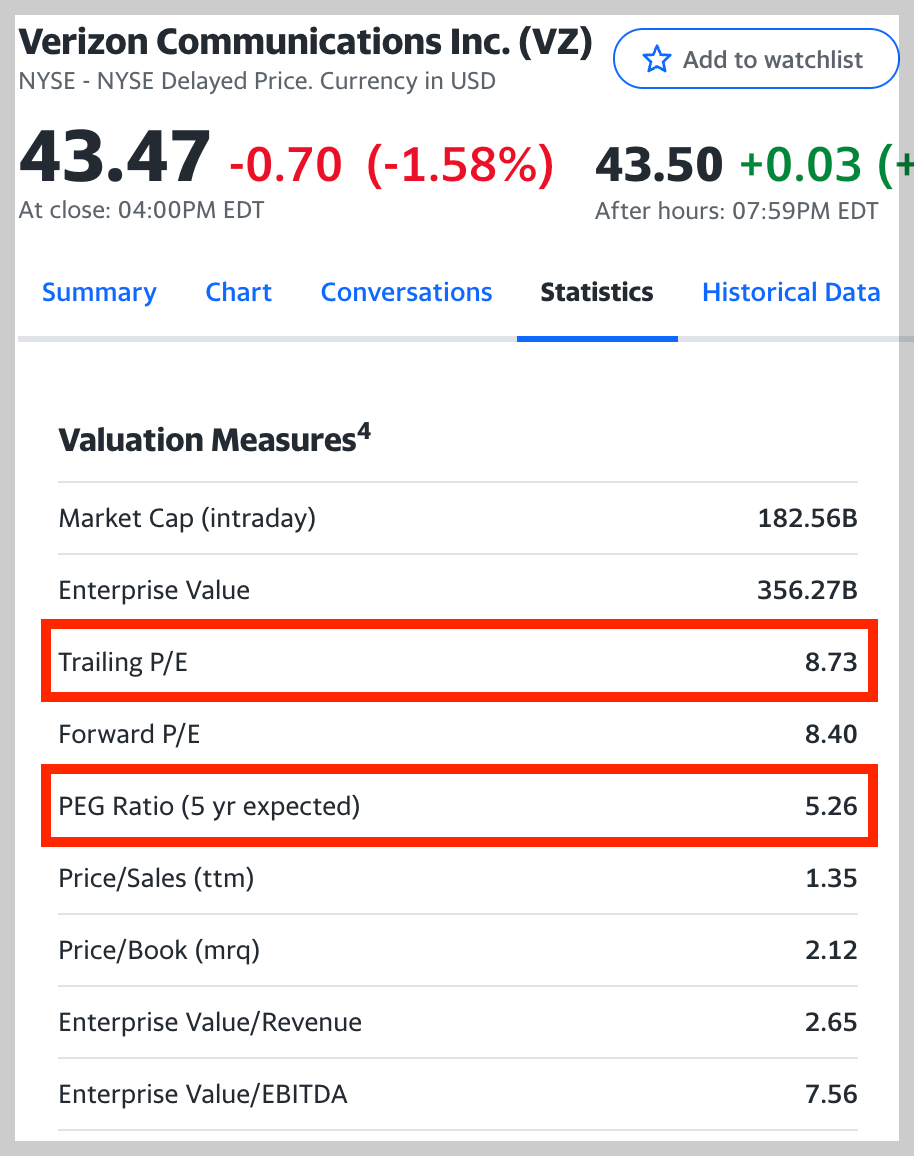Go to the Conversations tab

point(406,293)
